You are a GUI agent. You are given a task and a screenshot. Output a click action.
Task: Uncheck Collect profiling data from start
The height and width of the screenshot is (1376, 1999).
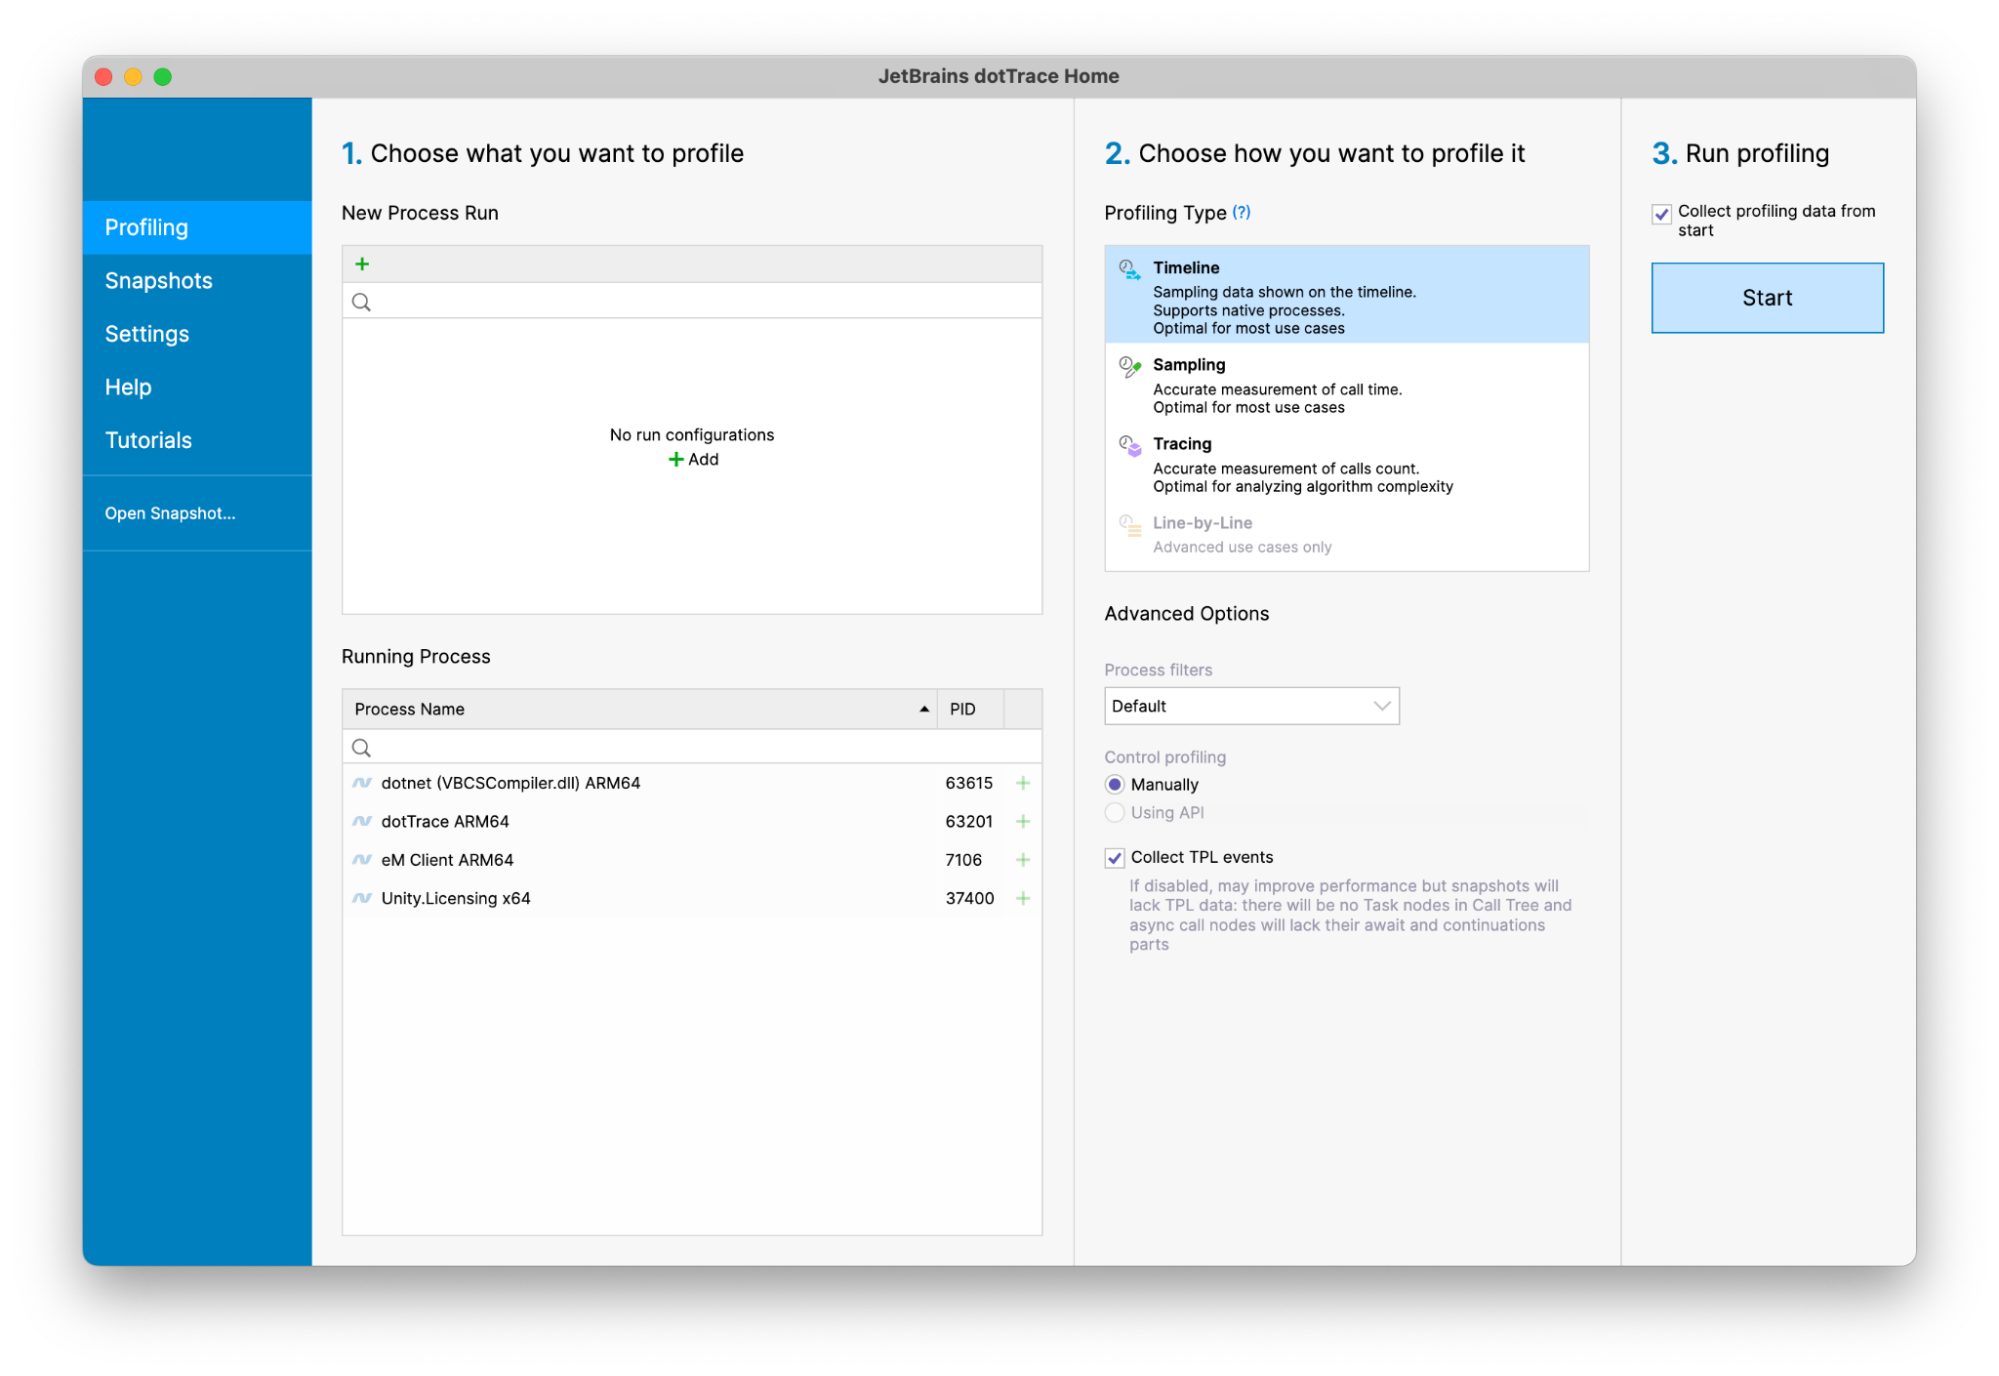(x=1660, y=213)
